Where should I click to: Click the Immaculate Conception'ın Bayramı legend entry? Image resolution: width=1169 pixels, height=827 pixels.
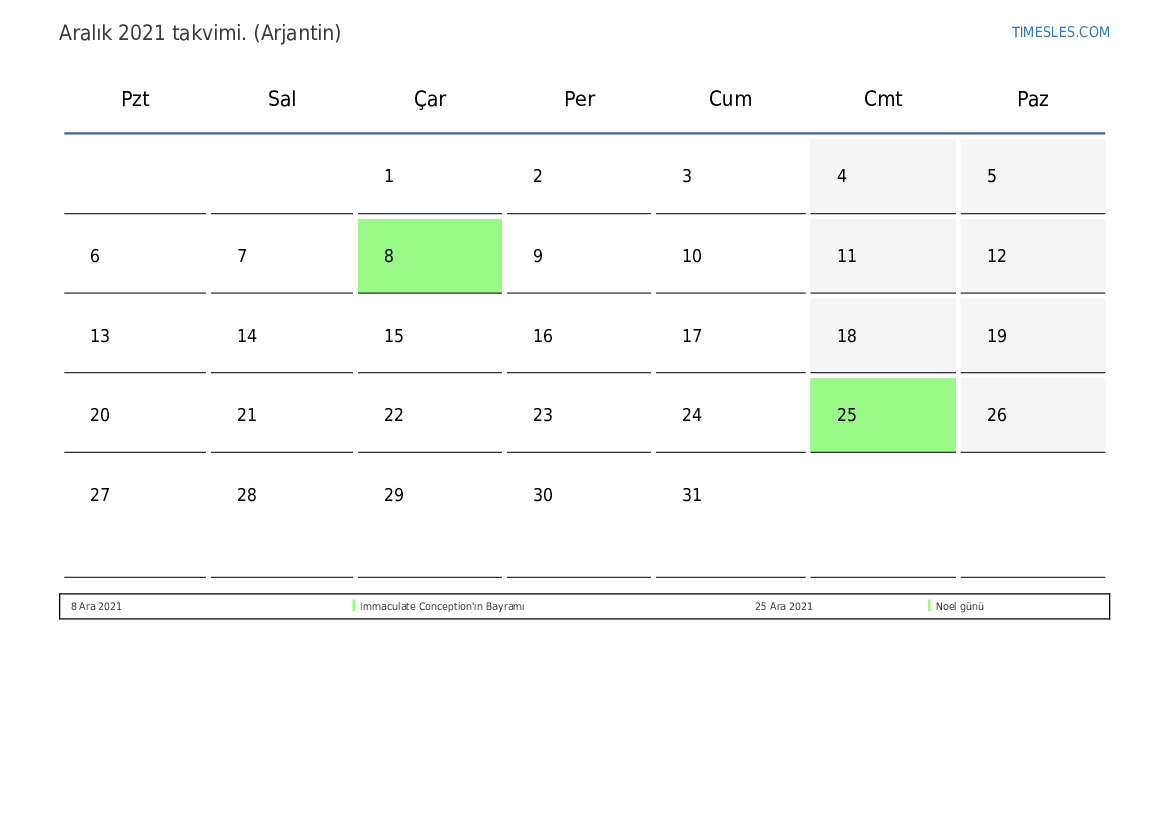[x=442, y=606]
